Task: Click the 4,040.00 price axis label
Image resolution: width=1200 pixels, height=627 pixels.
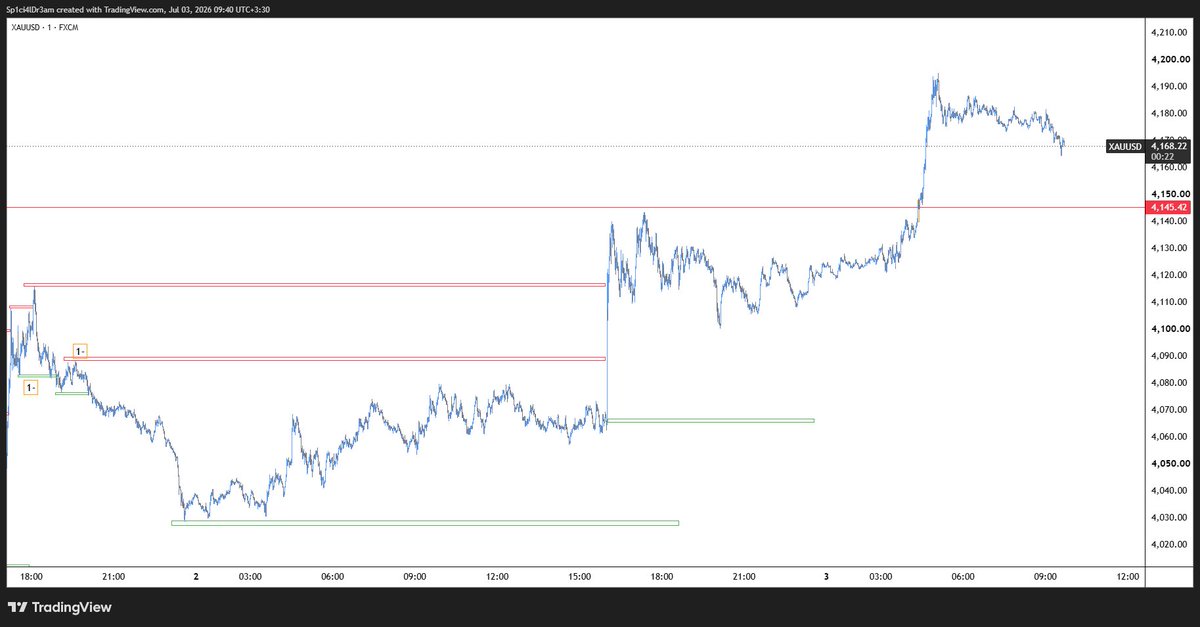Action: 1169,491
